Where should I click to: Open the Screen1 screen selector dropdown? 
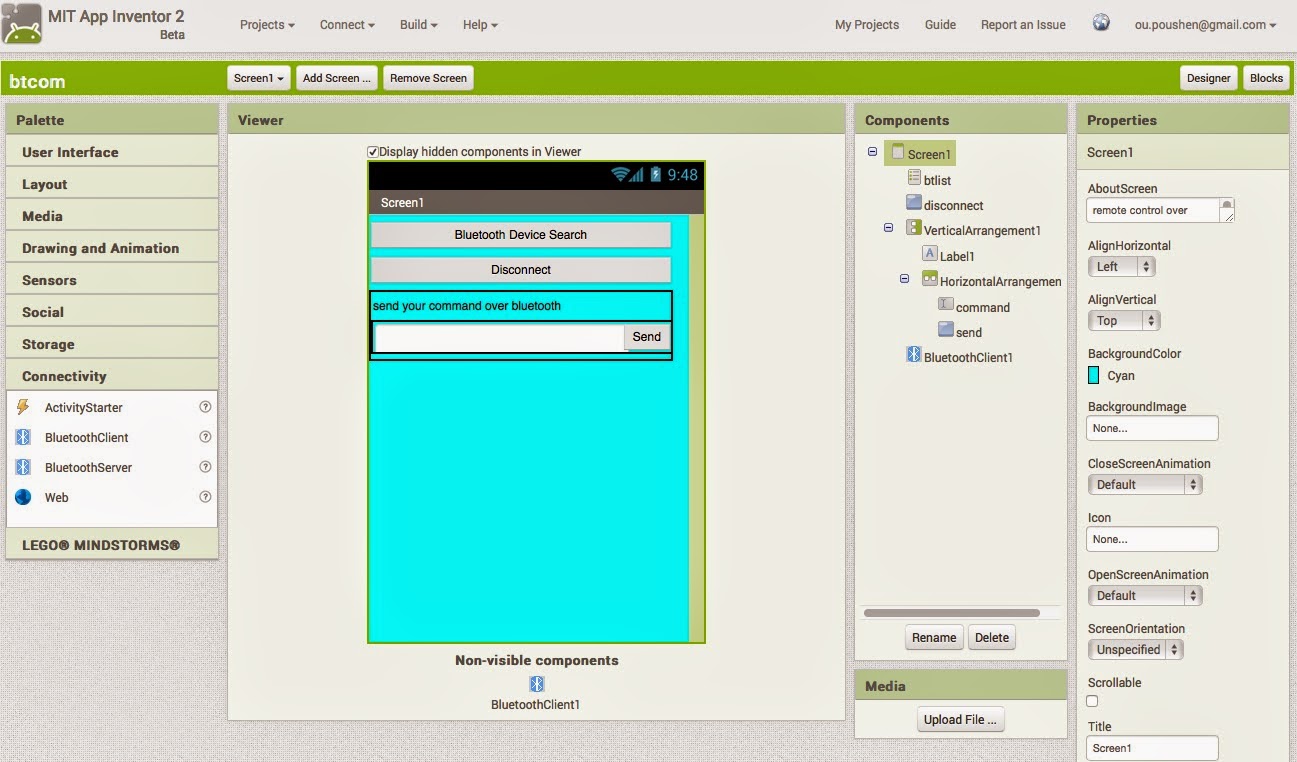[259, 78]
